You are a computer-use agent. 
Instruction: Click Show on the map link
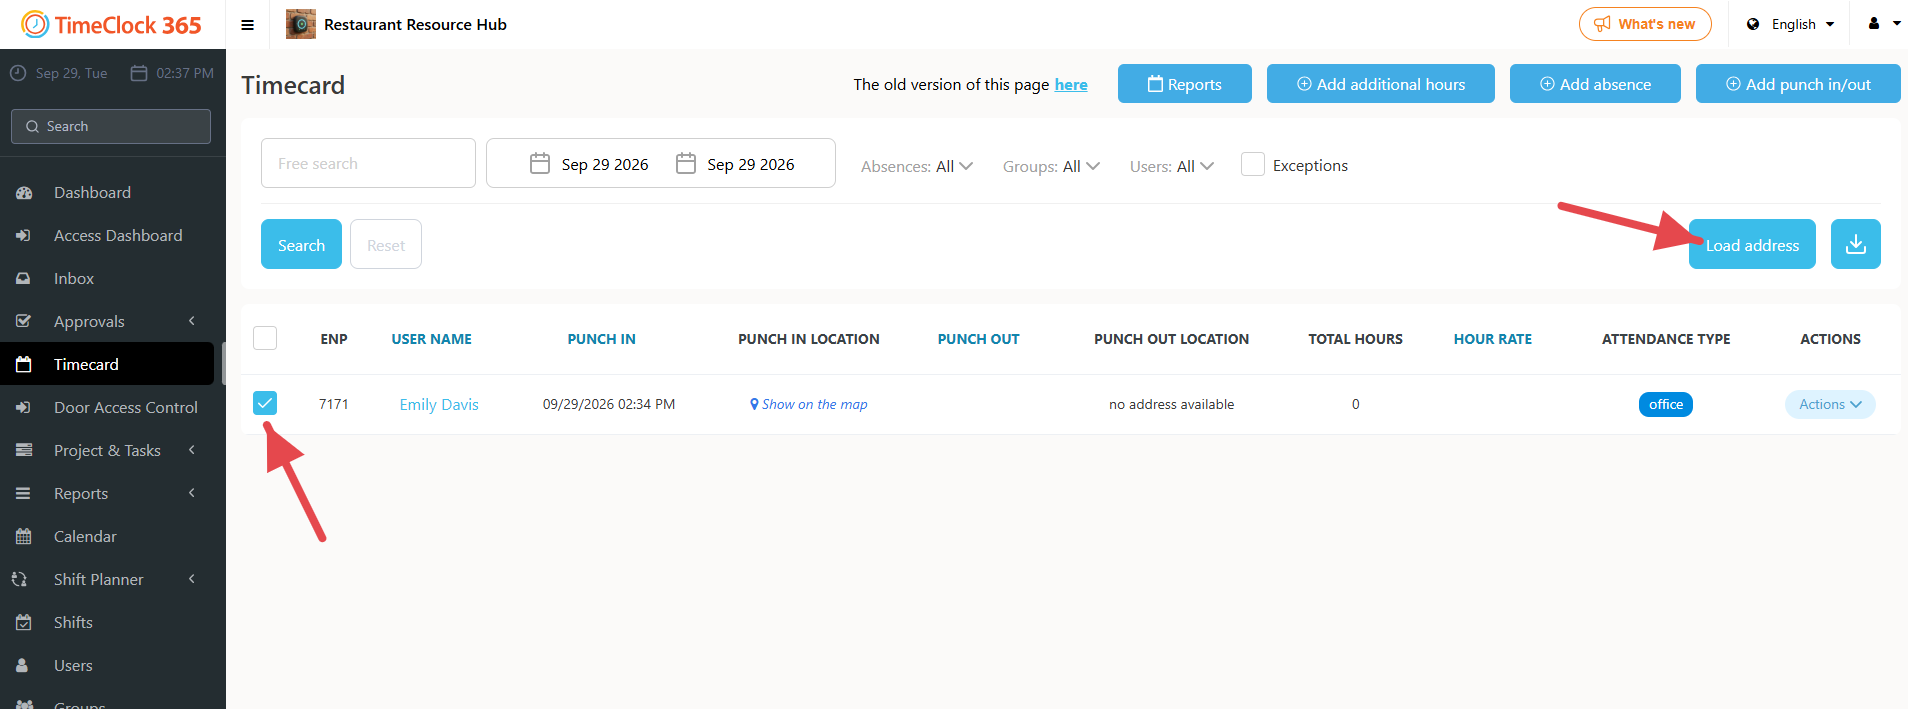coord(809,404)
